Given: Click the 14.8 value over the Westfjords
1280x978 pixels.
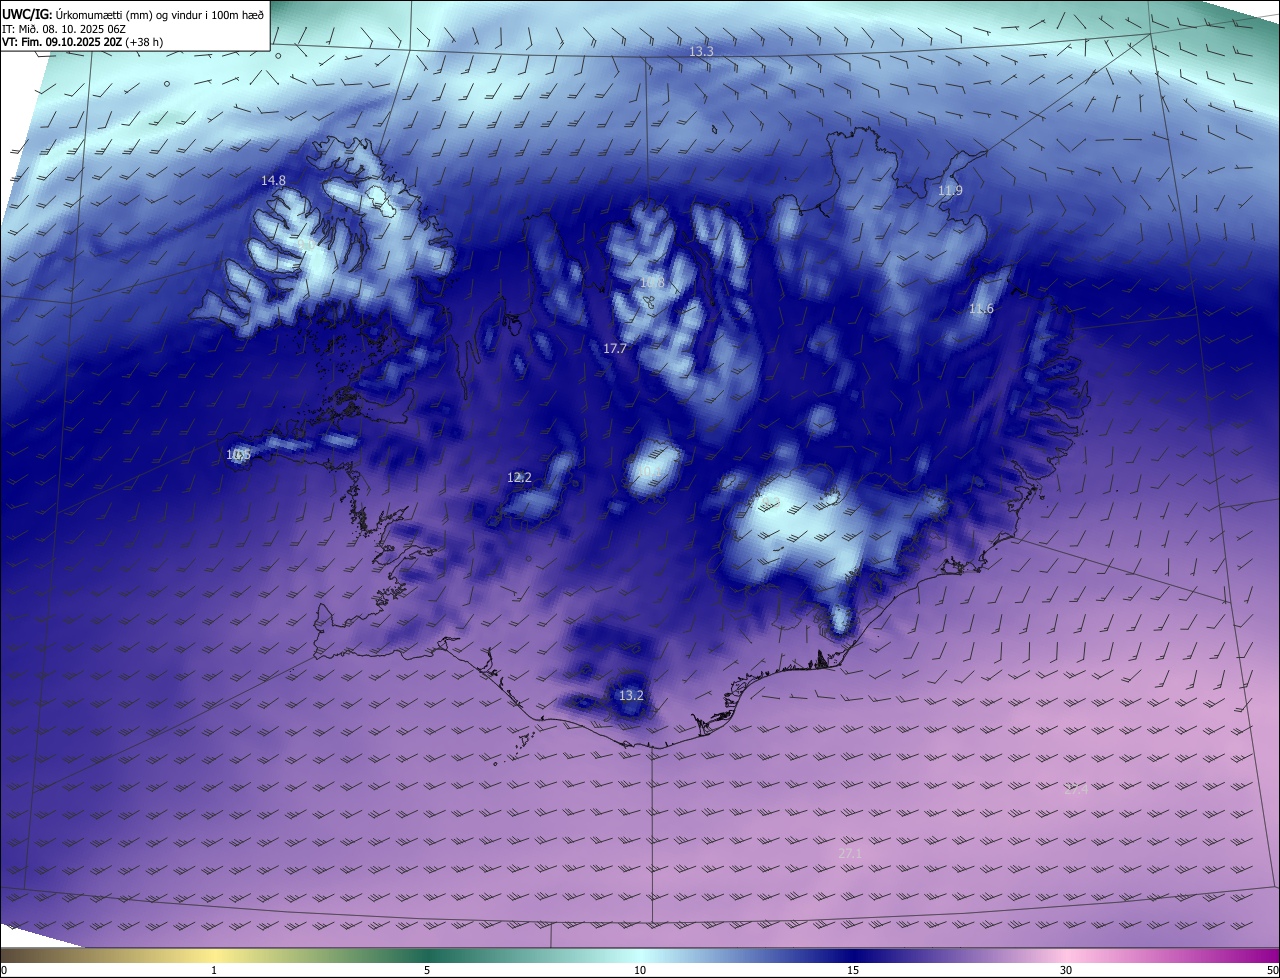Looking at the screenshot, I should tap(273, 181).
